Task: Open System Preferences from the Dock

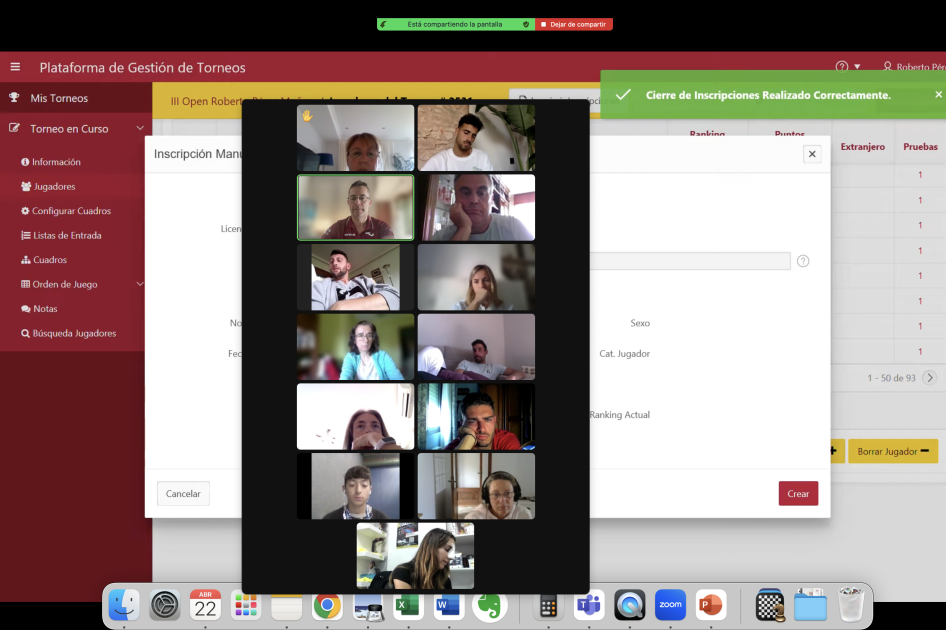Action: pos(165,605)
